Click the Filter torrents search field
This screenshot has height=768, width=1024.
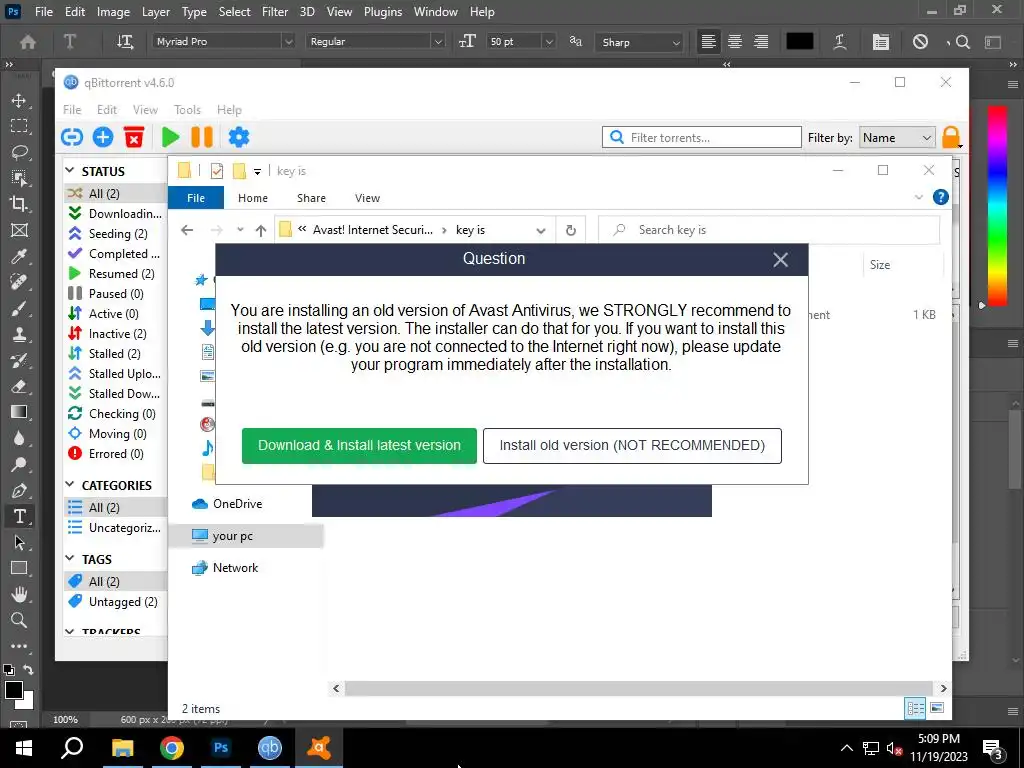click(701, 138)
